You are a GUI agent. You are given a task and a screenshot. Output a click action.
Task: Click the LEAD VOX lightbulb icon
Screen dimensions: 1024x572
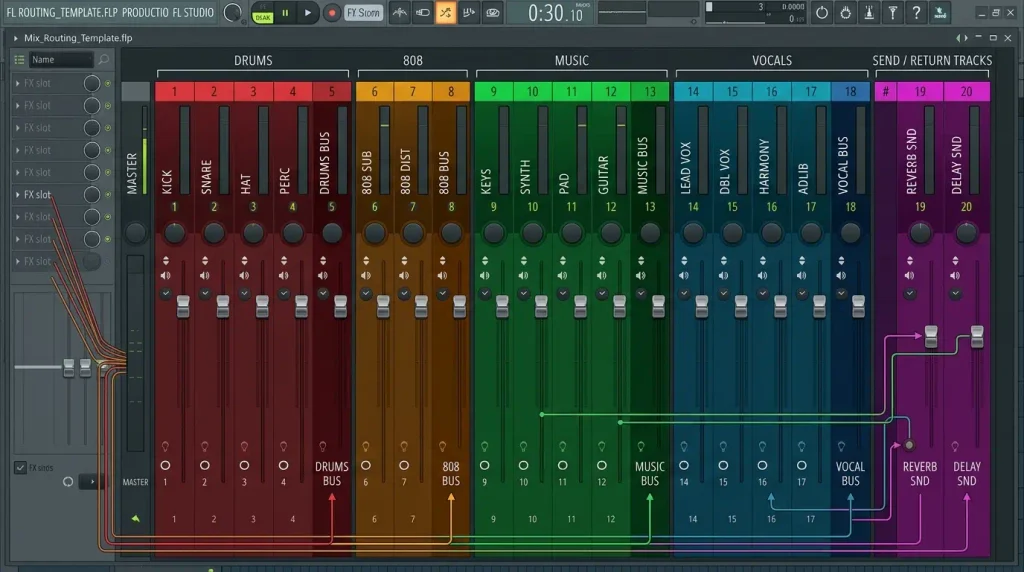click(684, 447)
